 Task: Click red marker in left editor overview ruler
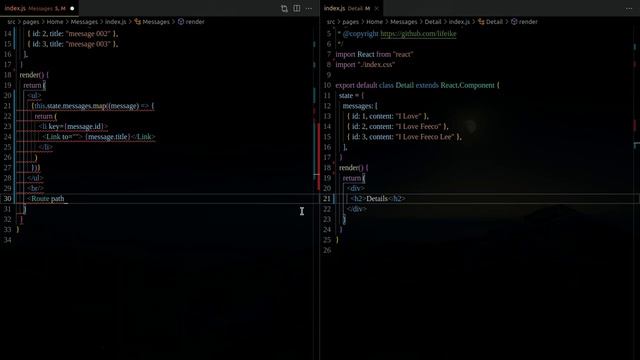(318, 156)
